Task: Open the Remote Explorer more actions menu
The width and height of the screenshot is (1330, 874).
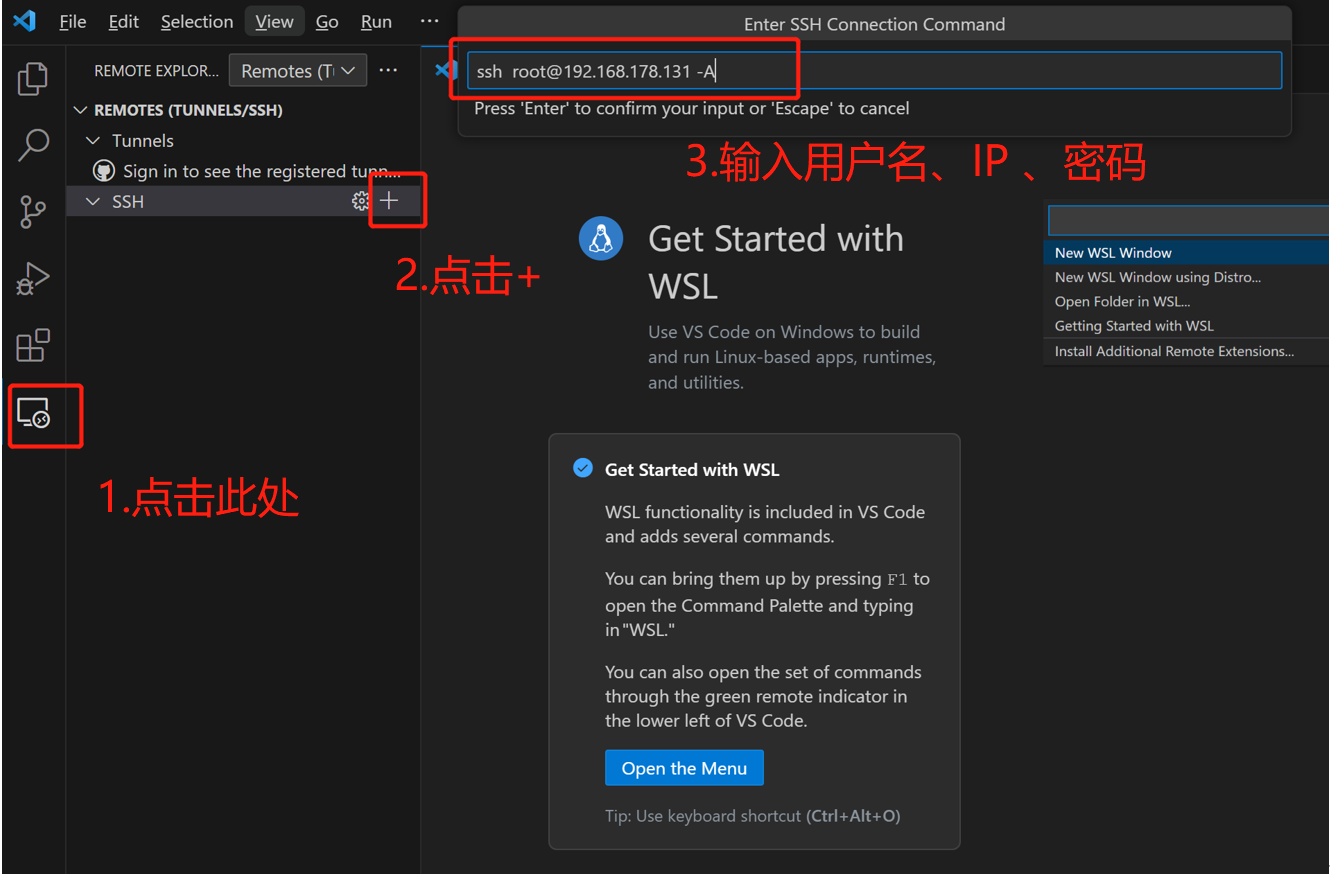Action: click(388, 70)
